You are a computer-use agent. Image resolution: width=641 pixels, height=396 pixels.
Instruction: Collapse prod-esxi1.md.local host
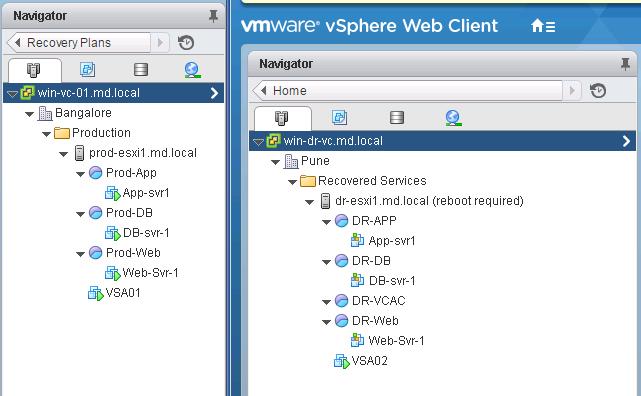[x=63, y=154]
